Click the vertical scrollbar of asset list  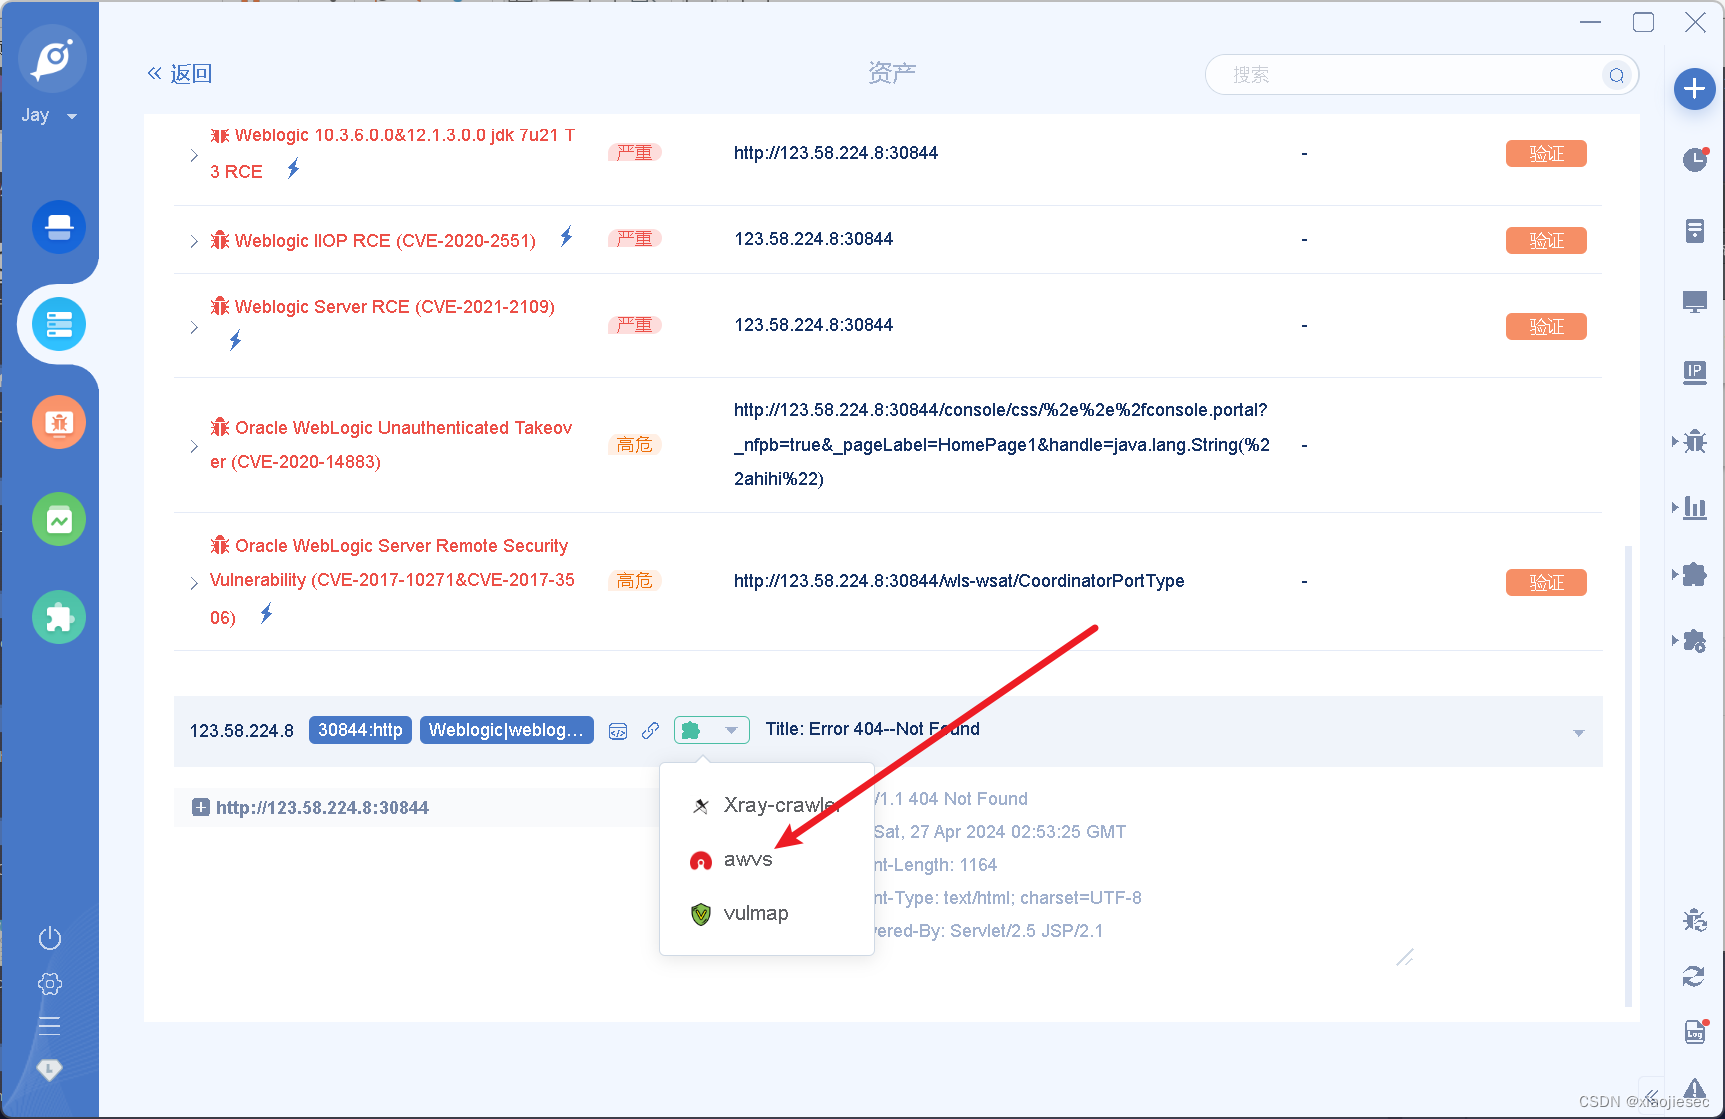point(1629,775)
